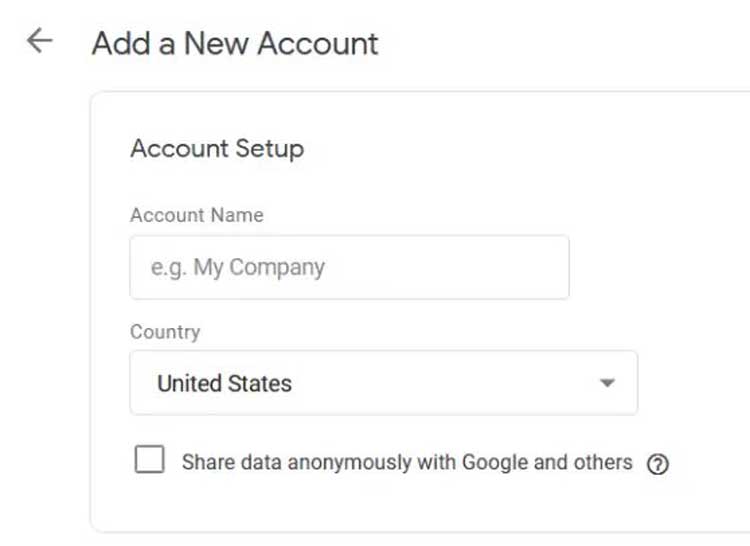Viewport: 750px width, 546px height.
Task: Click the 'e.g. My Company' placeholder text
Action: [x=238, y=268]
